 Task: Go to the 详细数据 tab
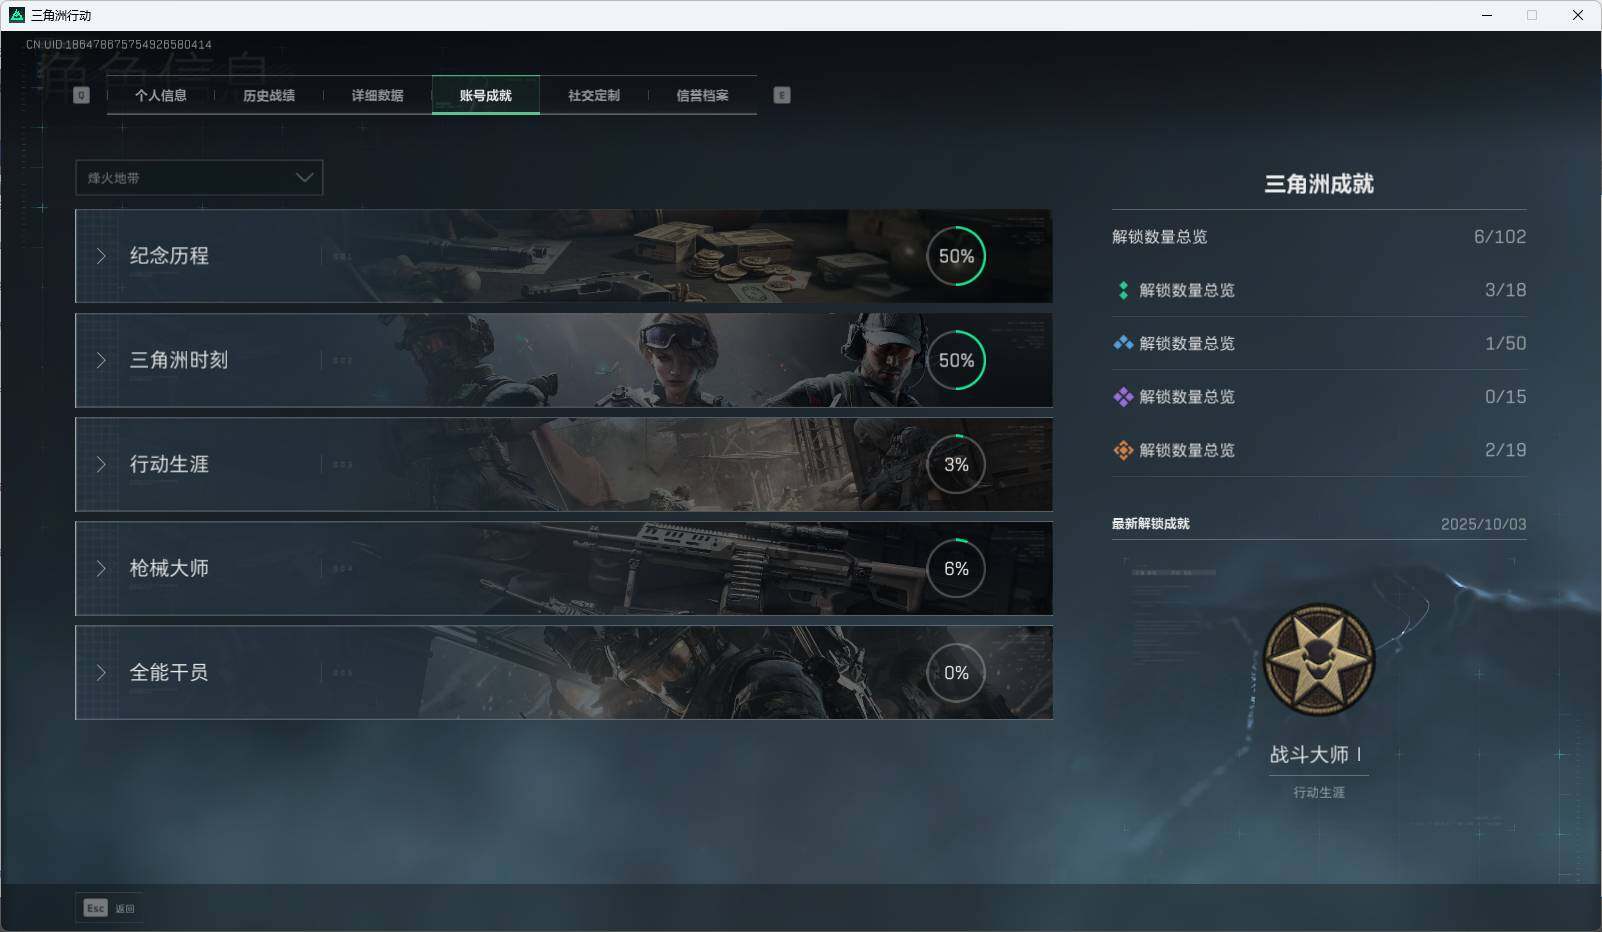pos(377,96)
